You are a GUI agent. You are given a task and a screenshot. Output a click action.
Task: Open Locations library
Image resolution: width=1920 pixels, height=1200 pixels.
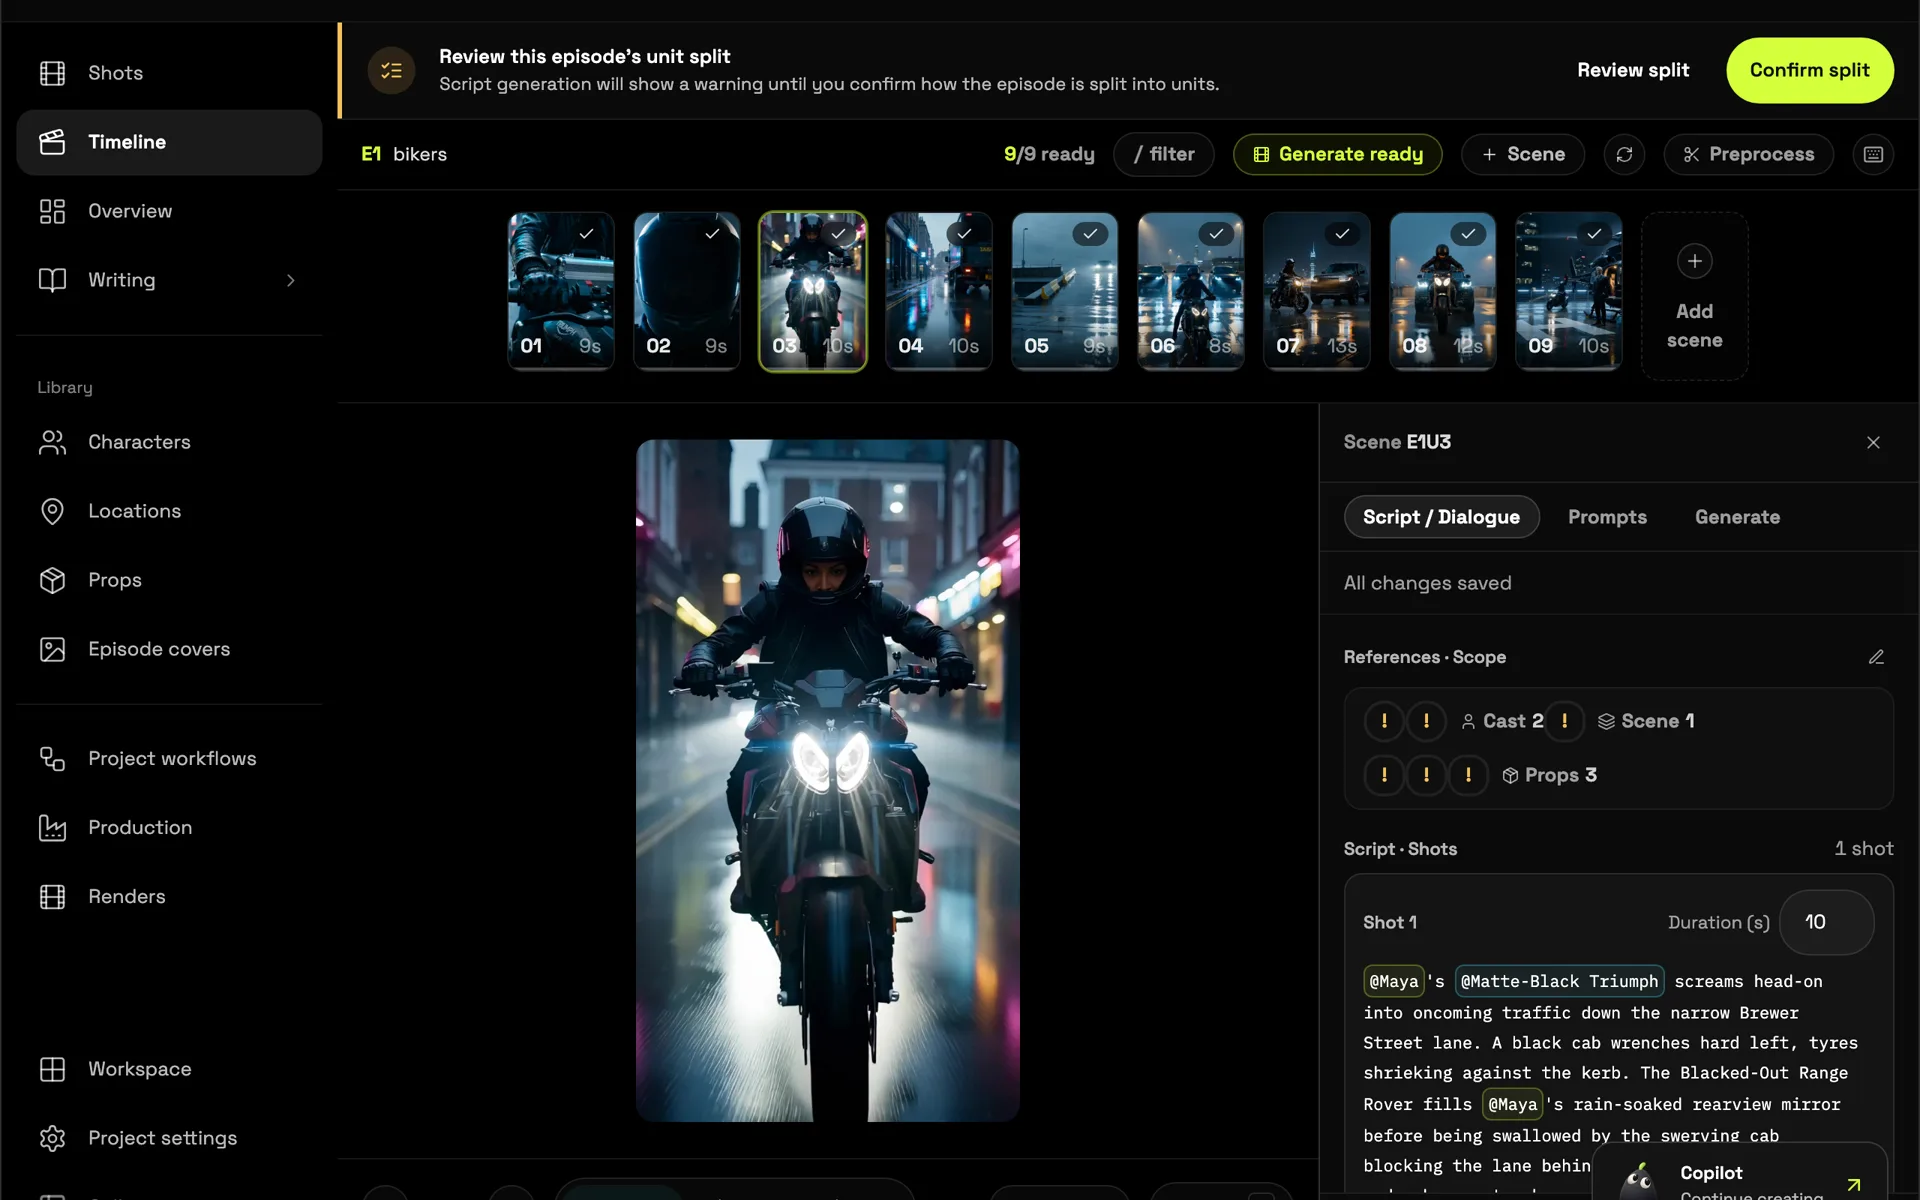click(x=169, y=511)
